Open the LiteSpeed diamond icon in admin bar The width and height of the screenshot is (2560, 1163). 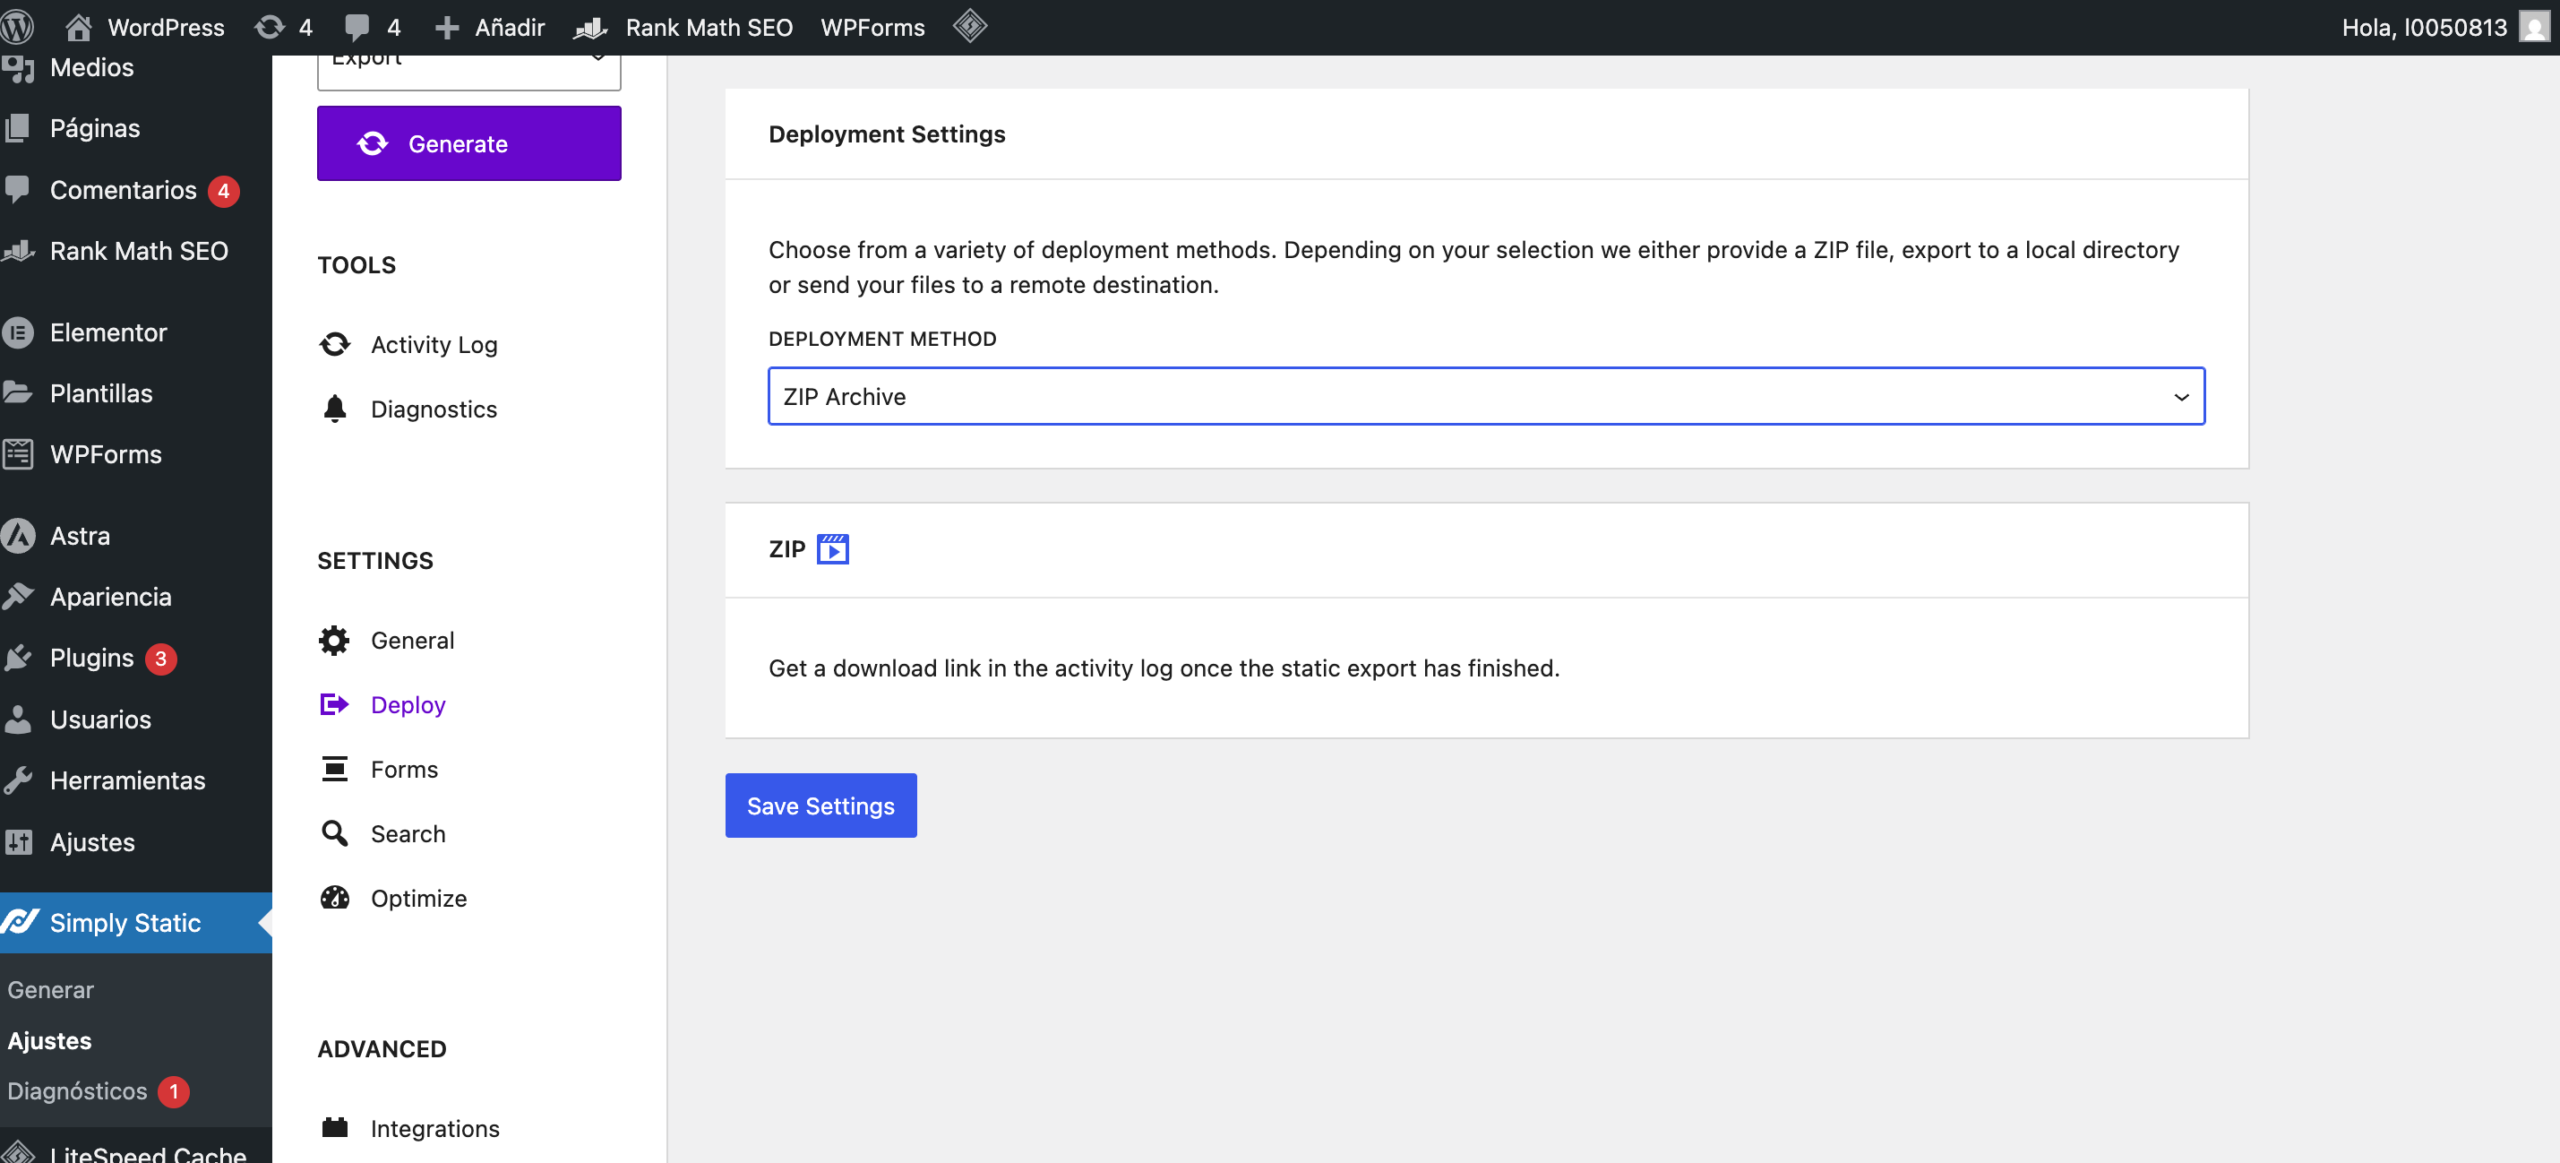point(969,26)
